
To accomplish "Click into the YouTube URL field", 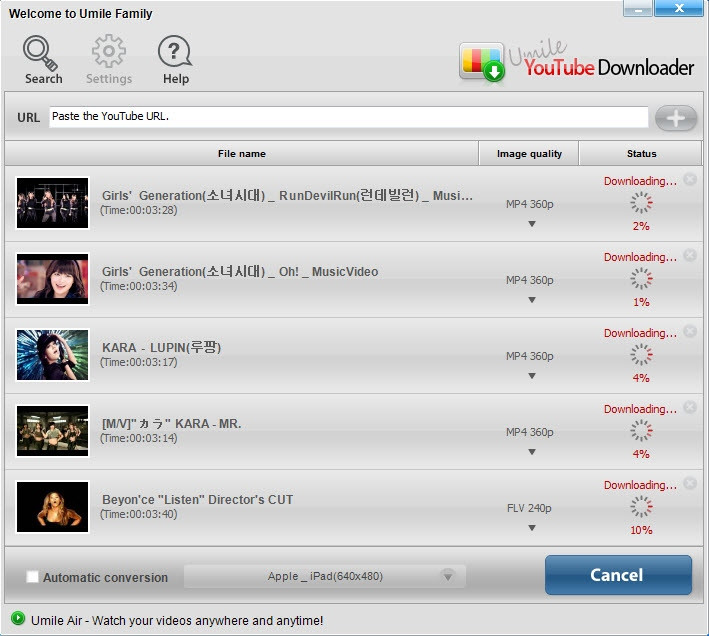I will [348, 117].
